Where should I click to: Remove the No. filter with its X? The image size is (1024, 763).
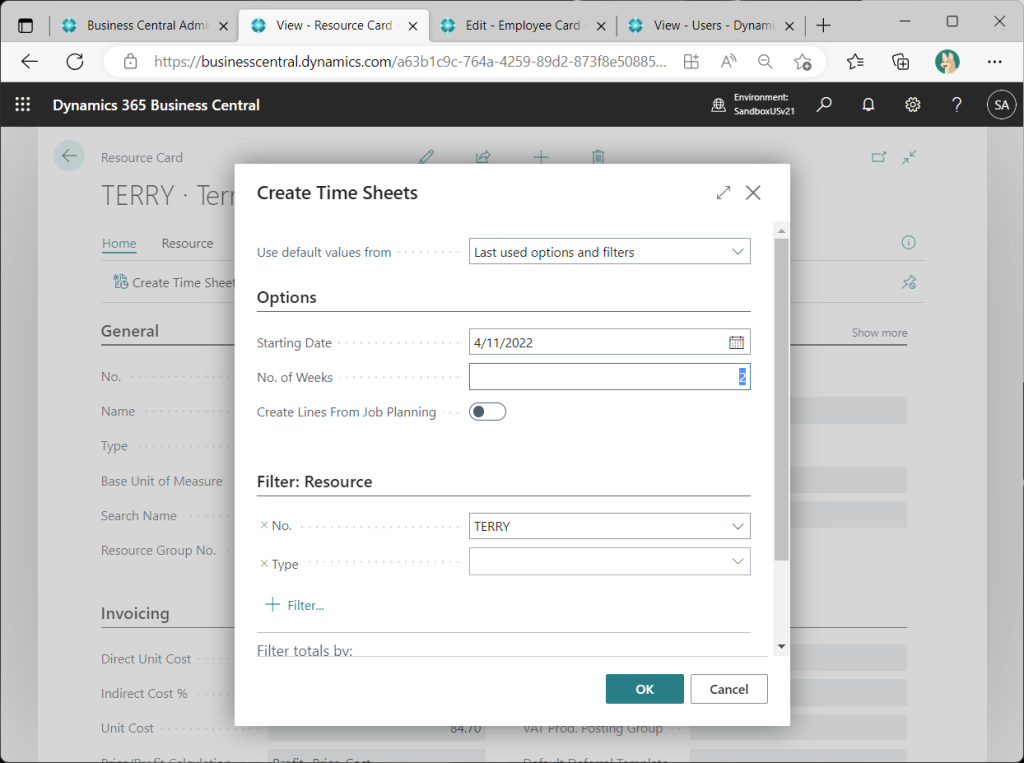(x=264, y=525)
